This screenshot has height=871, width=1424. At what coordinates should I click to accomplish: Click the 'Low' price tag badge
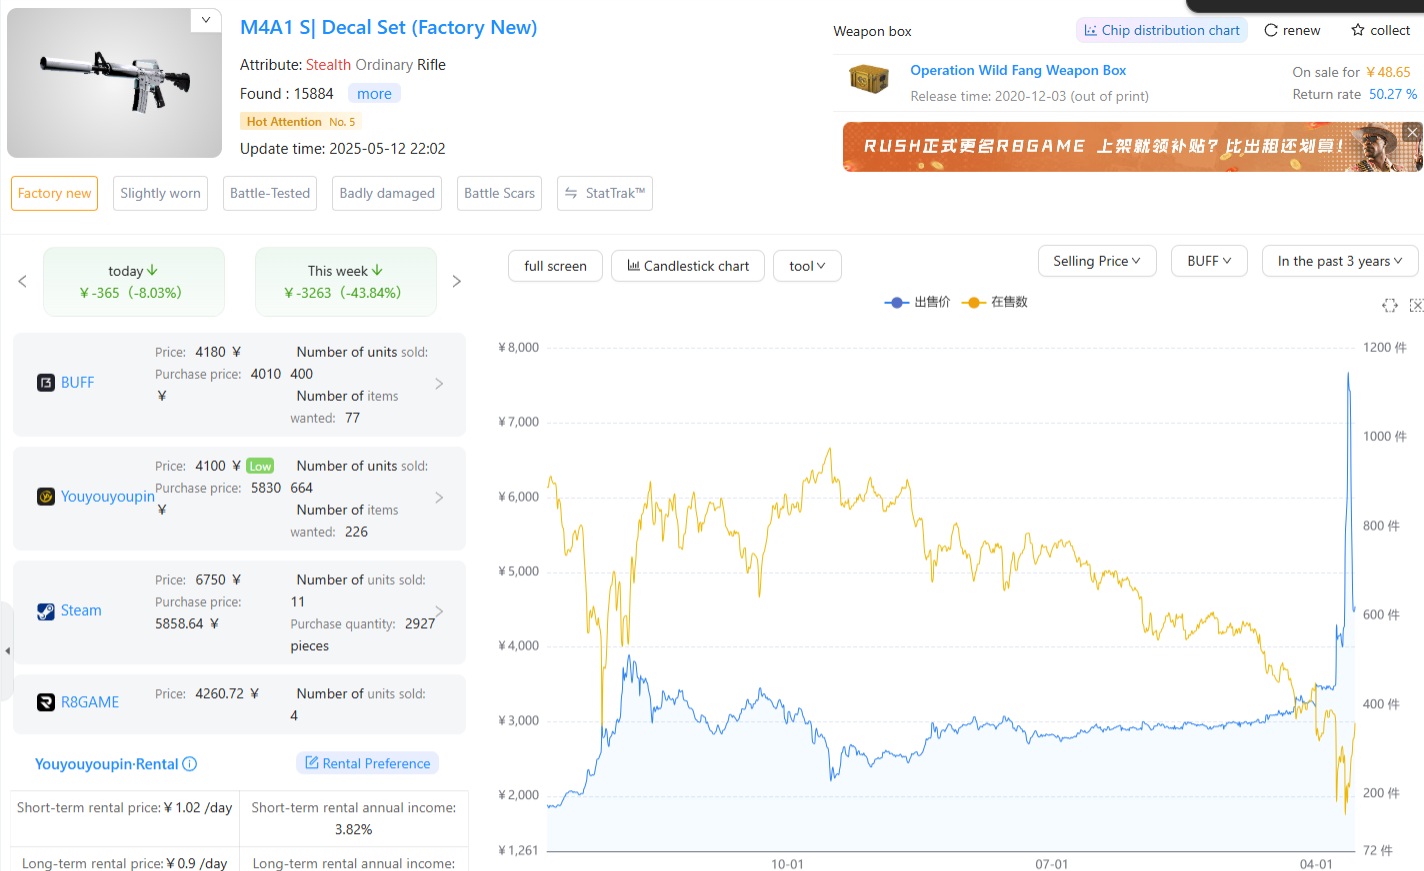[x=260, y=466]
